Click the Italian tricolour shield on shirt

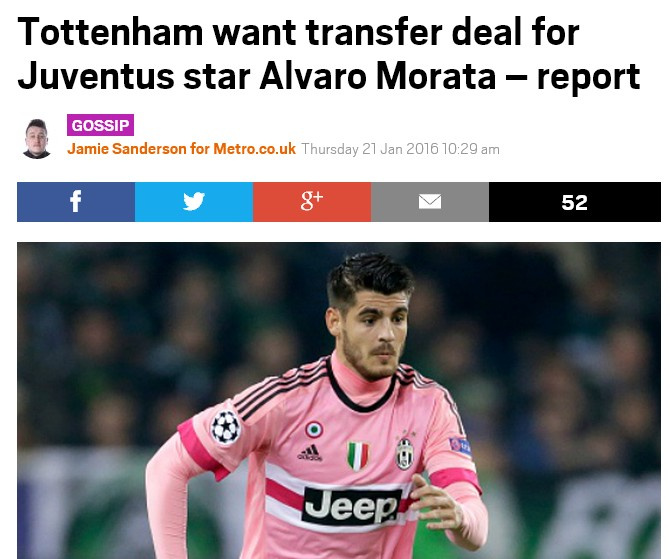pos(358,456)
